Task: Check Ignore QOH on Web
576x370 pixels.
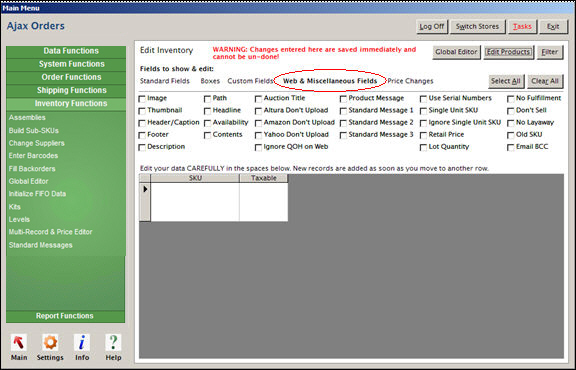Action: click(x=259, y=147)
